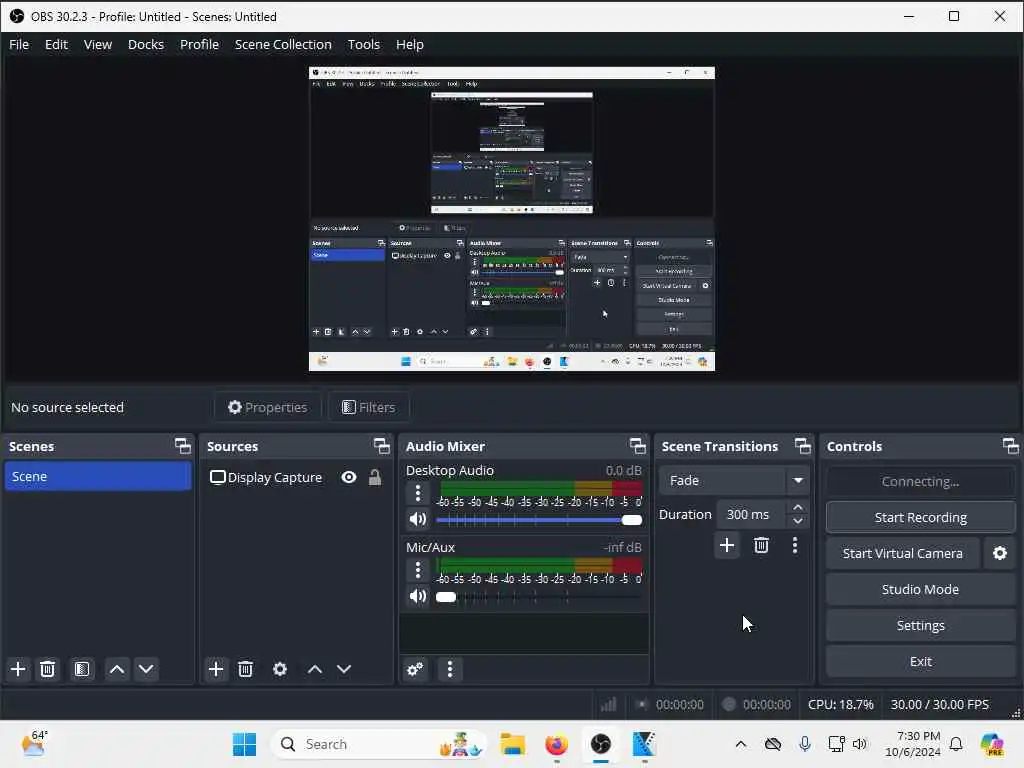Add a configurable transition plus icon

(727, 545)
